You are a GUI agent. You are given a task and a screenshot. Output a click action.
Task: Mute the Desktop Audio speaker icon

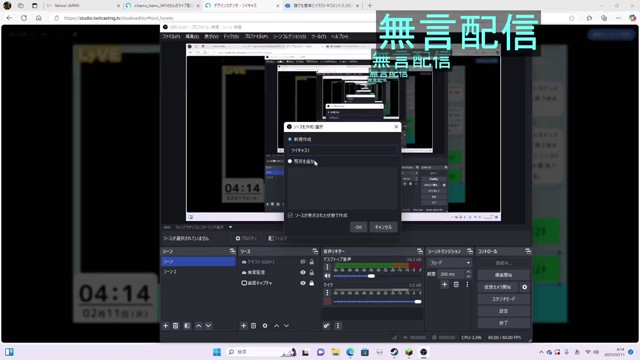[327, 276]
